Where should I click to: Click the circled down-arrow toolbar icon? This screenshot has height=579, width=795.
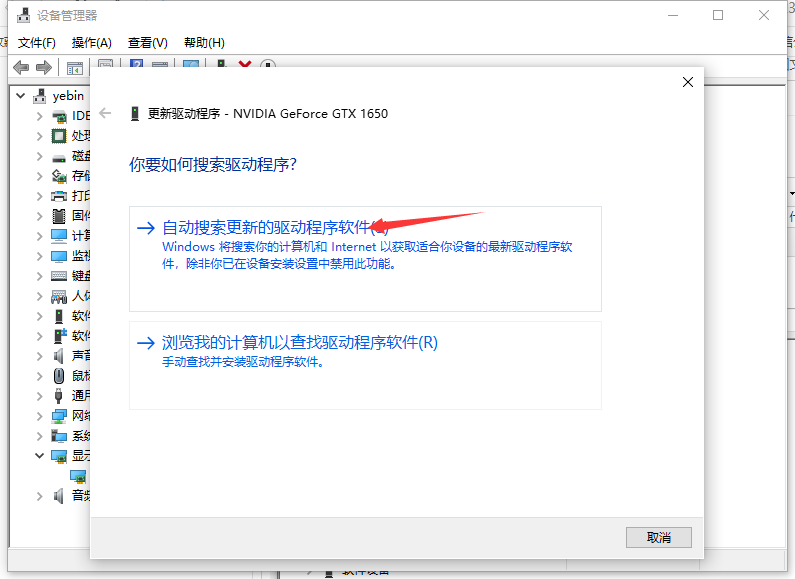tap(267, 67)
